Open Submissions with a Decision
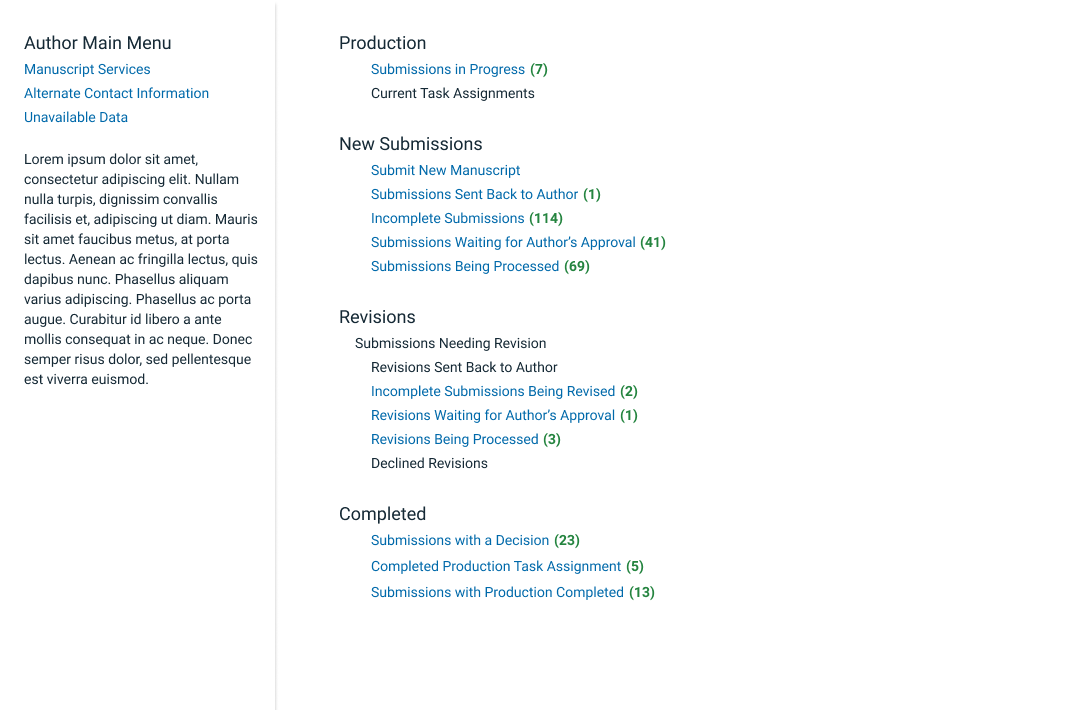 tap(475, 540)
